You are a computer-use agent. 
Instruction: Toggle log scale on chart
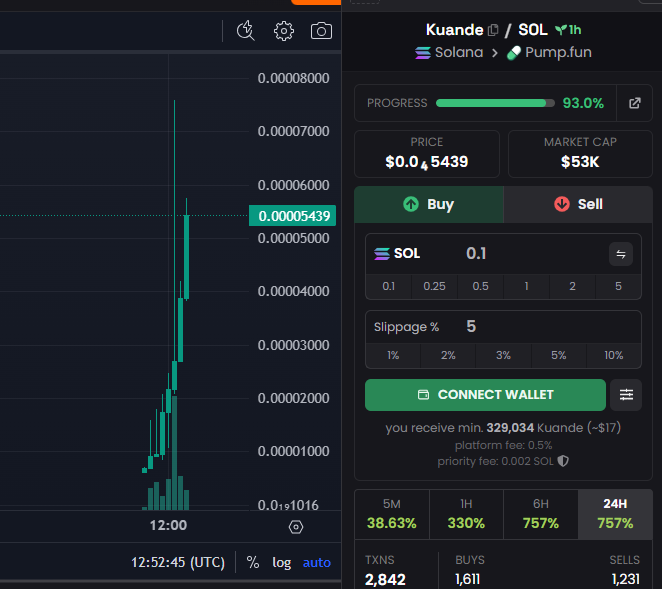282,562
